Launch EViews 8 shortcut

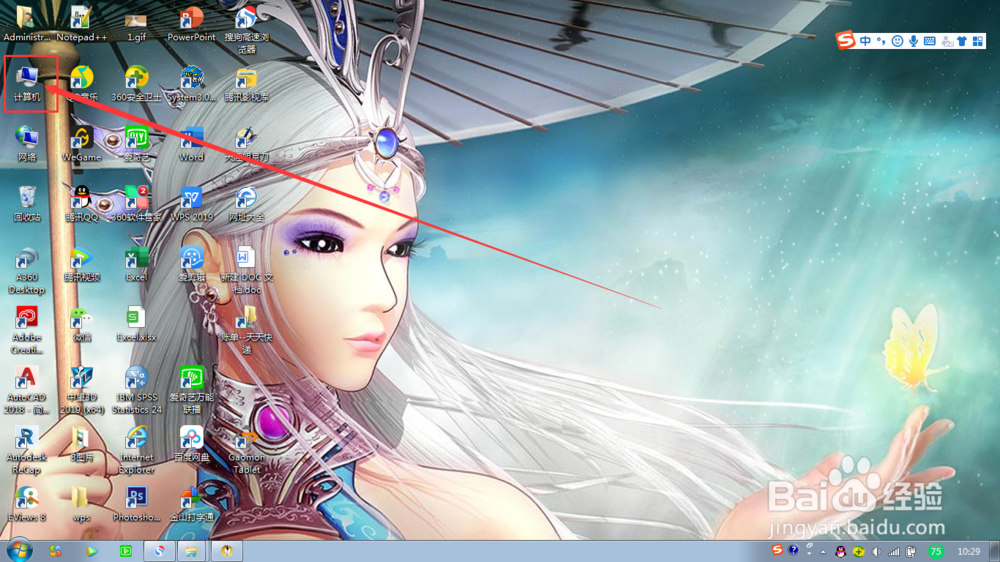pyautogui.click(x=27, y=504)
